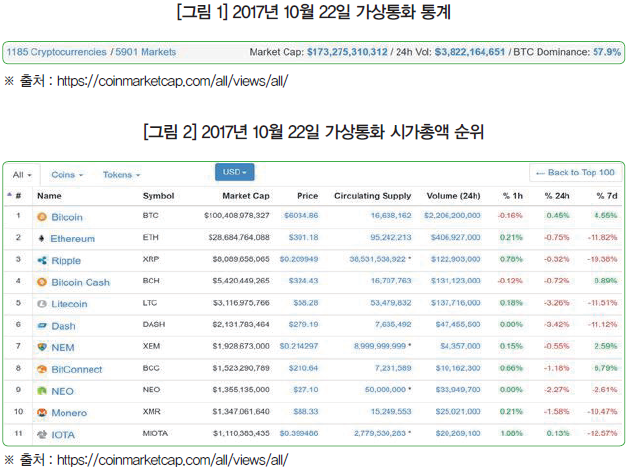Screen dimensions: 629x468
Task: Click the Ripple logo icon
Action: tap(42, 261)
